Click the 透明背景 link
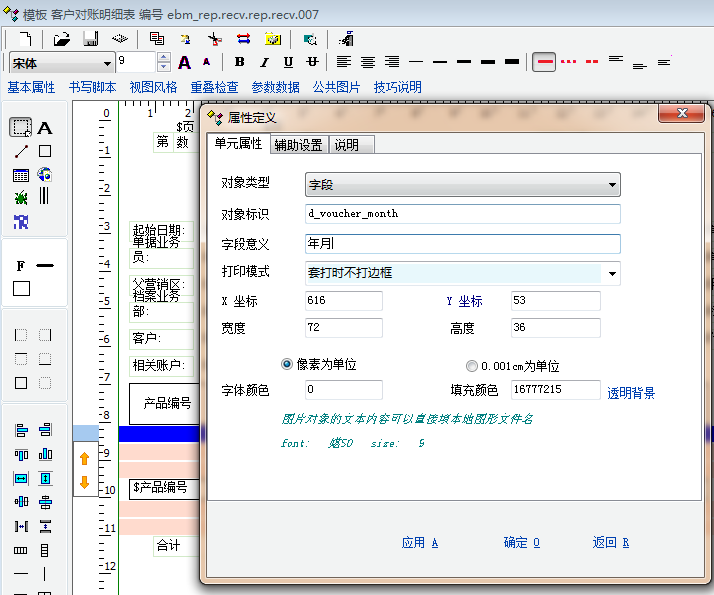Viewport: 714px width, 595px height. click(631, 393)
